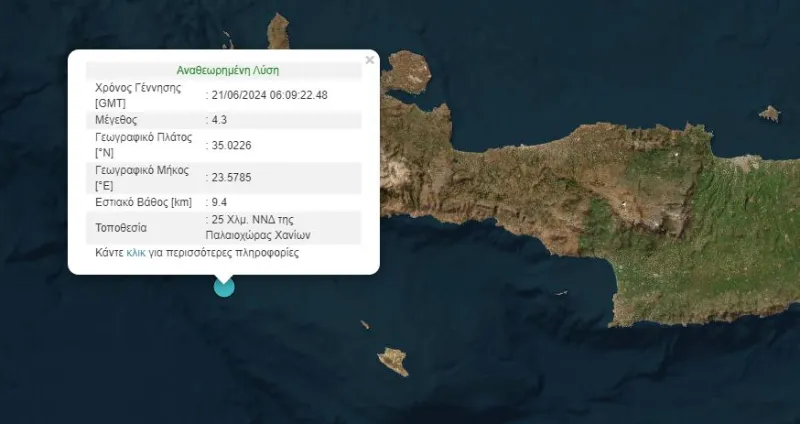Select the teal epicenter marker on the map
Image resolution: width=800 pixels, height=424 pixels.
(224, 287)
